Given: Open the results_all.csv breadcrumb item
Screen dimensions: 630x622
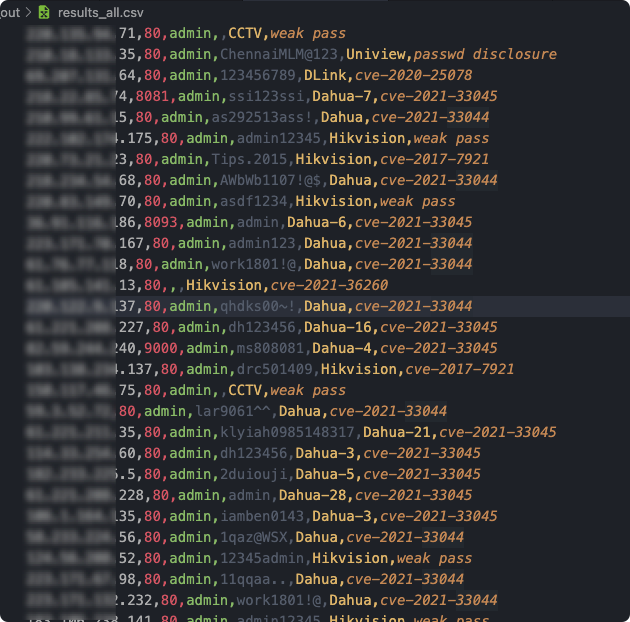Looking at the screenshot, I should coord(100,13).
